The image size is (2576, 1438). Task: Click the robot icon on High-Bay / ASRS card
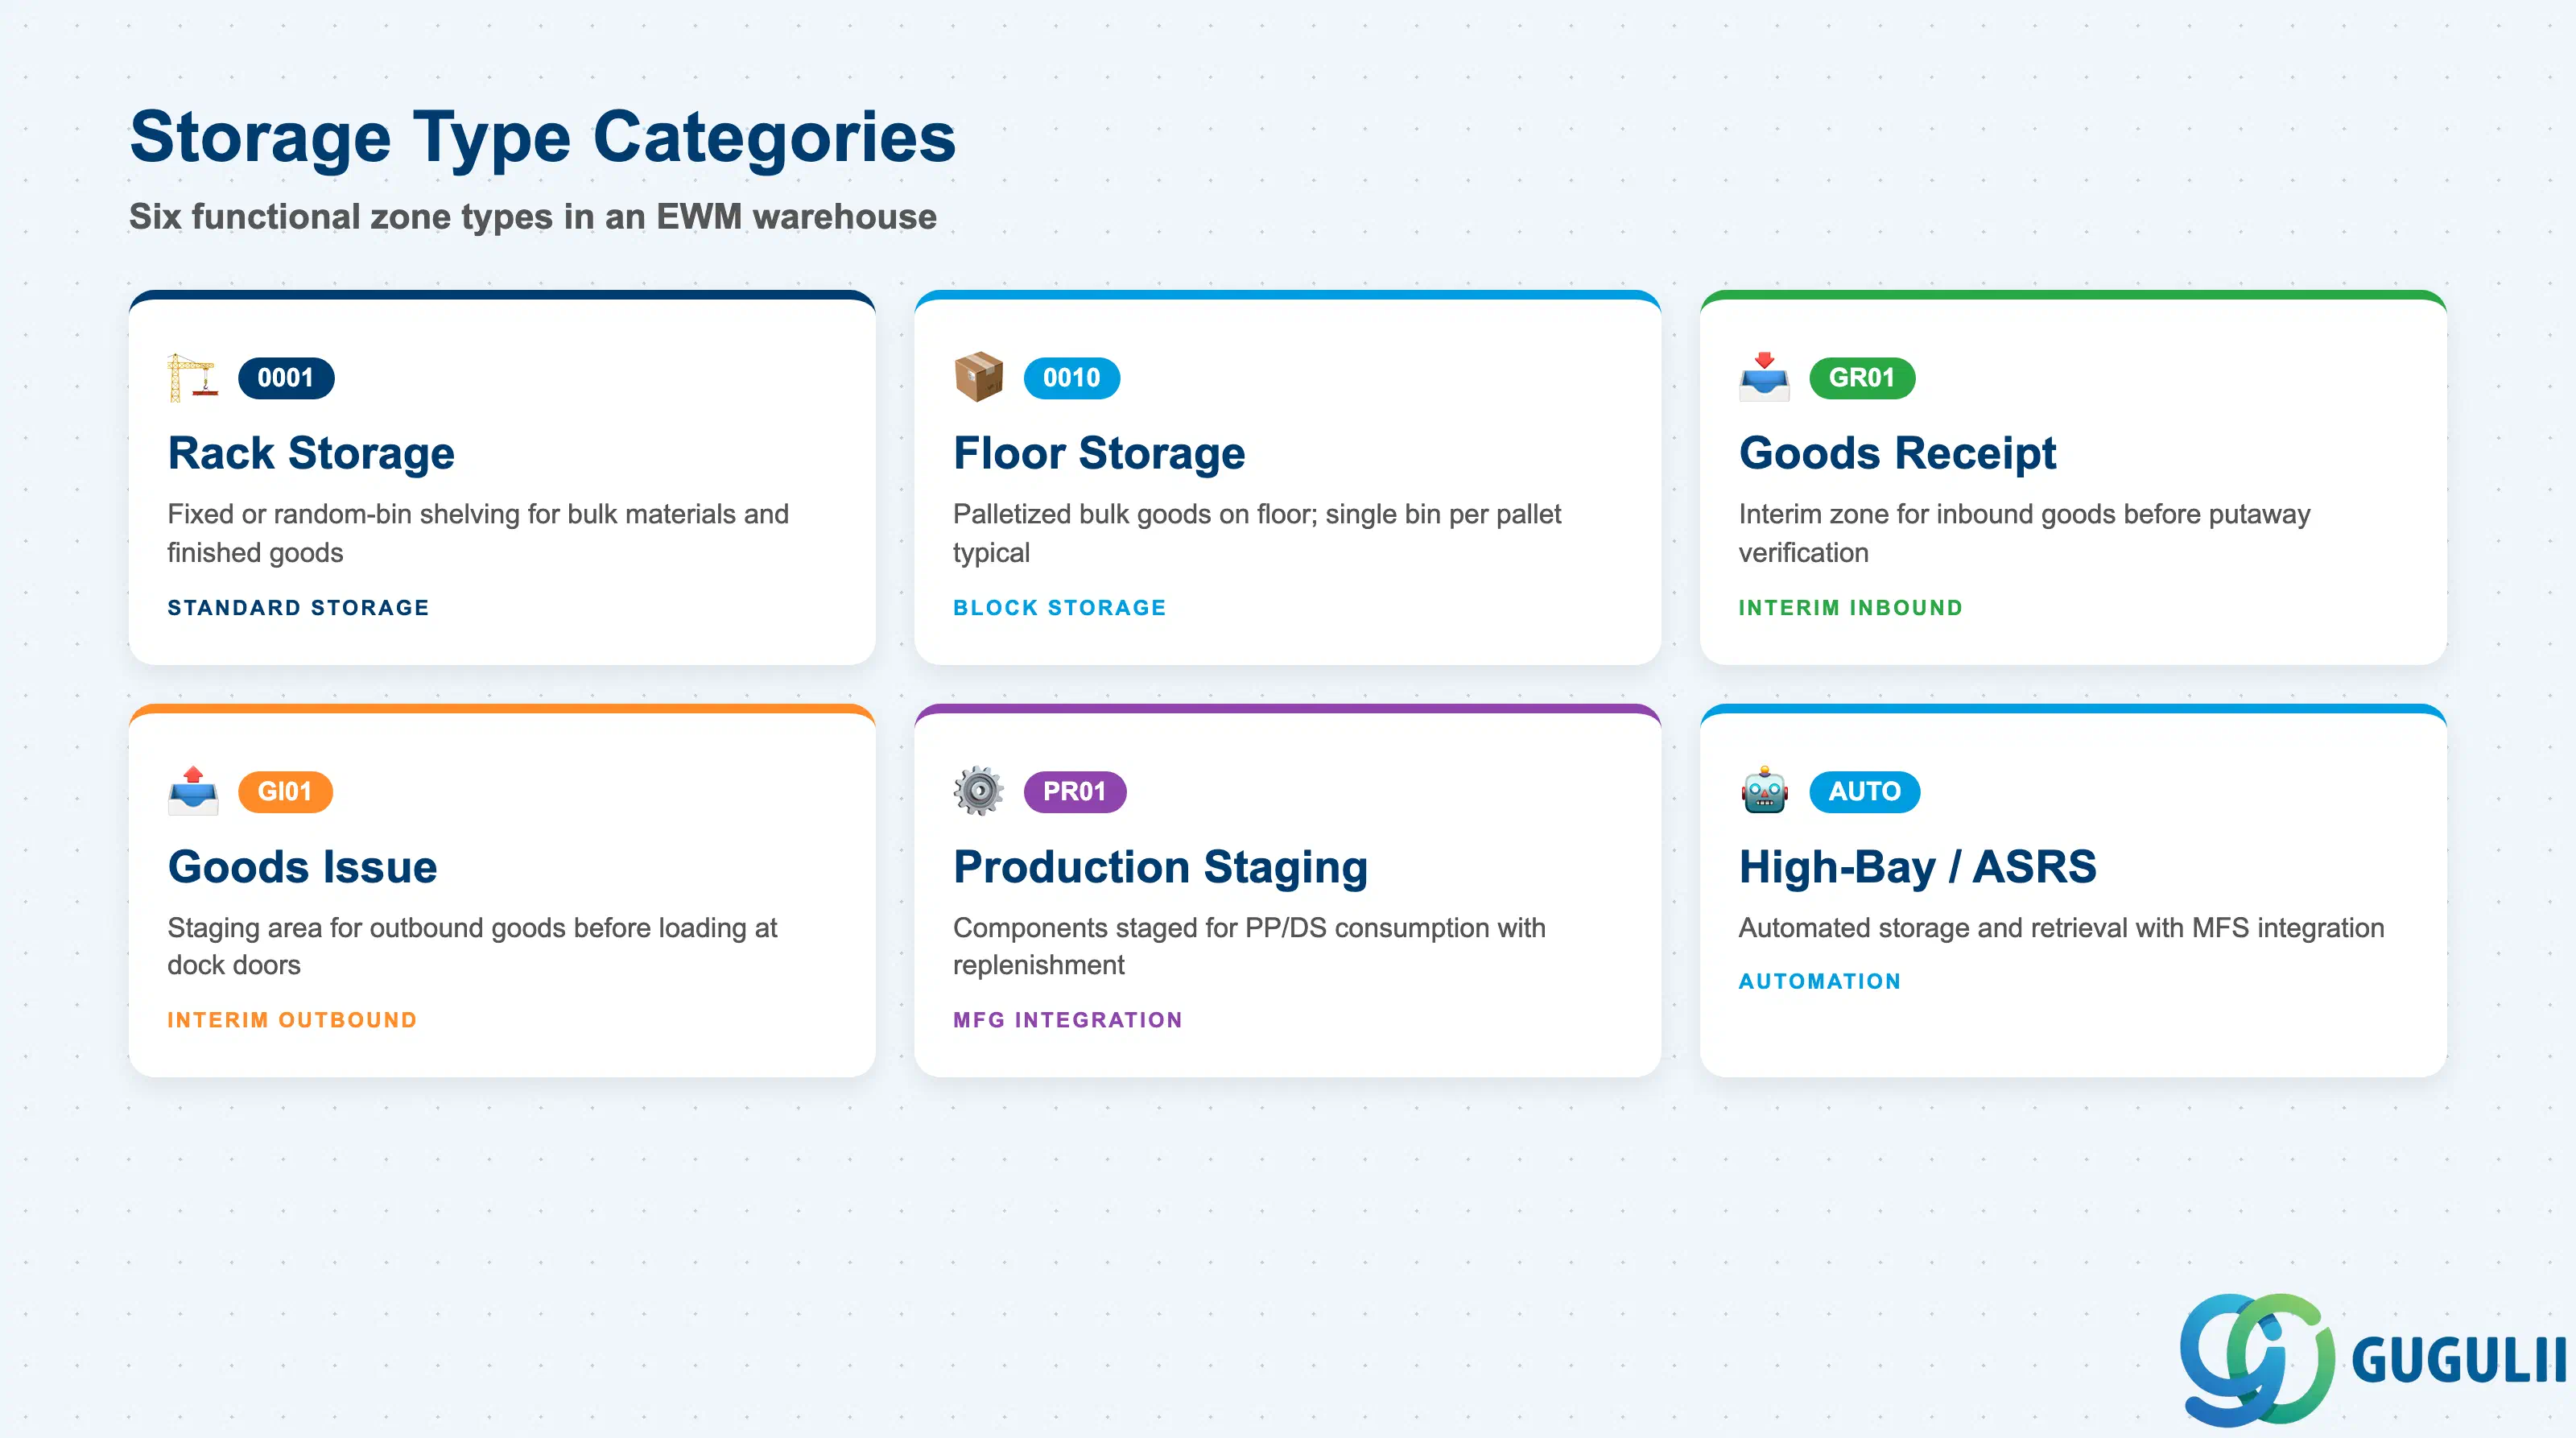[x=1764, y=791]
